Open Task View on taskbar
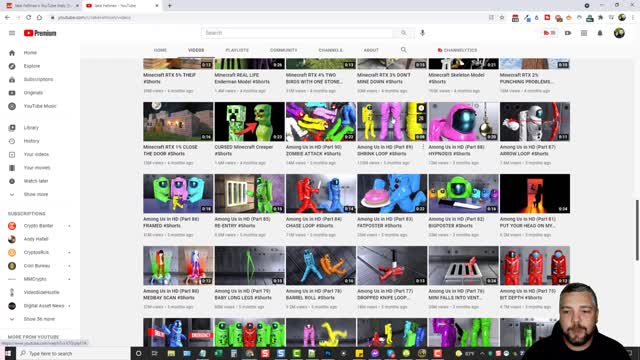The image size is (640, 360). tap(154, 353)
